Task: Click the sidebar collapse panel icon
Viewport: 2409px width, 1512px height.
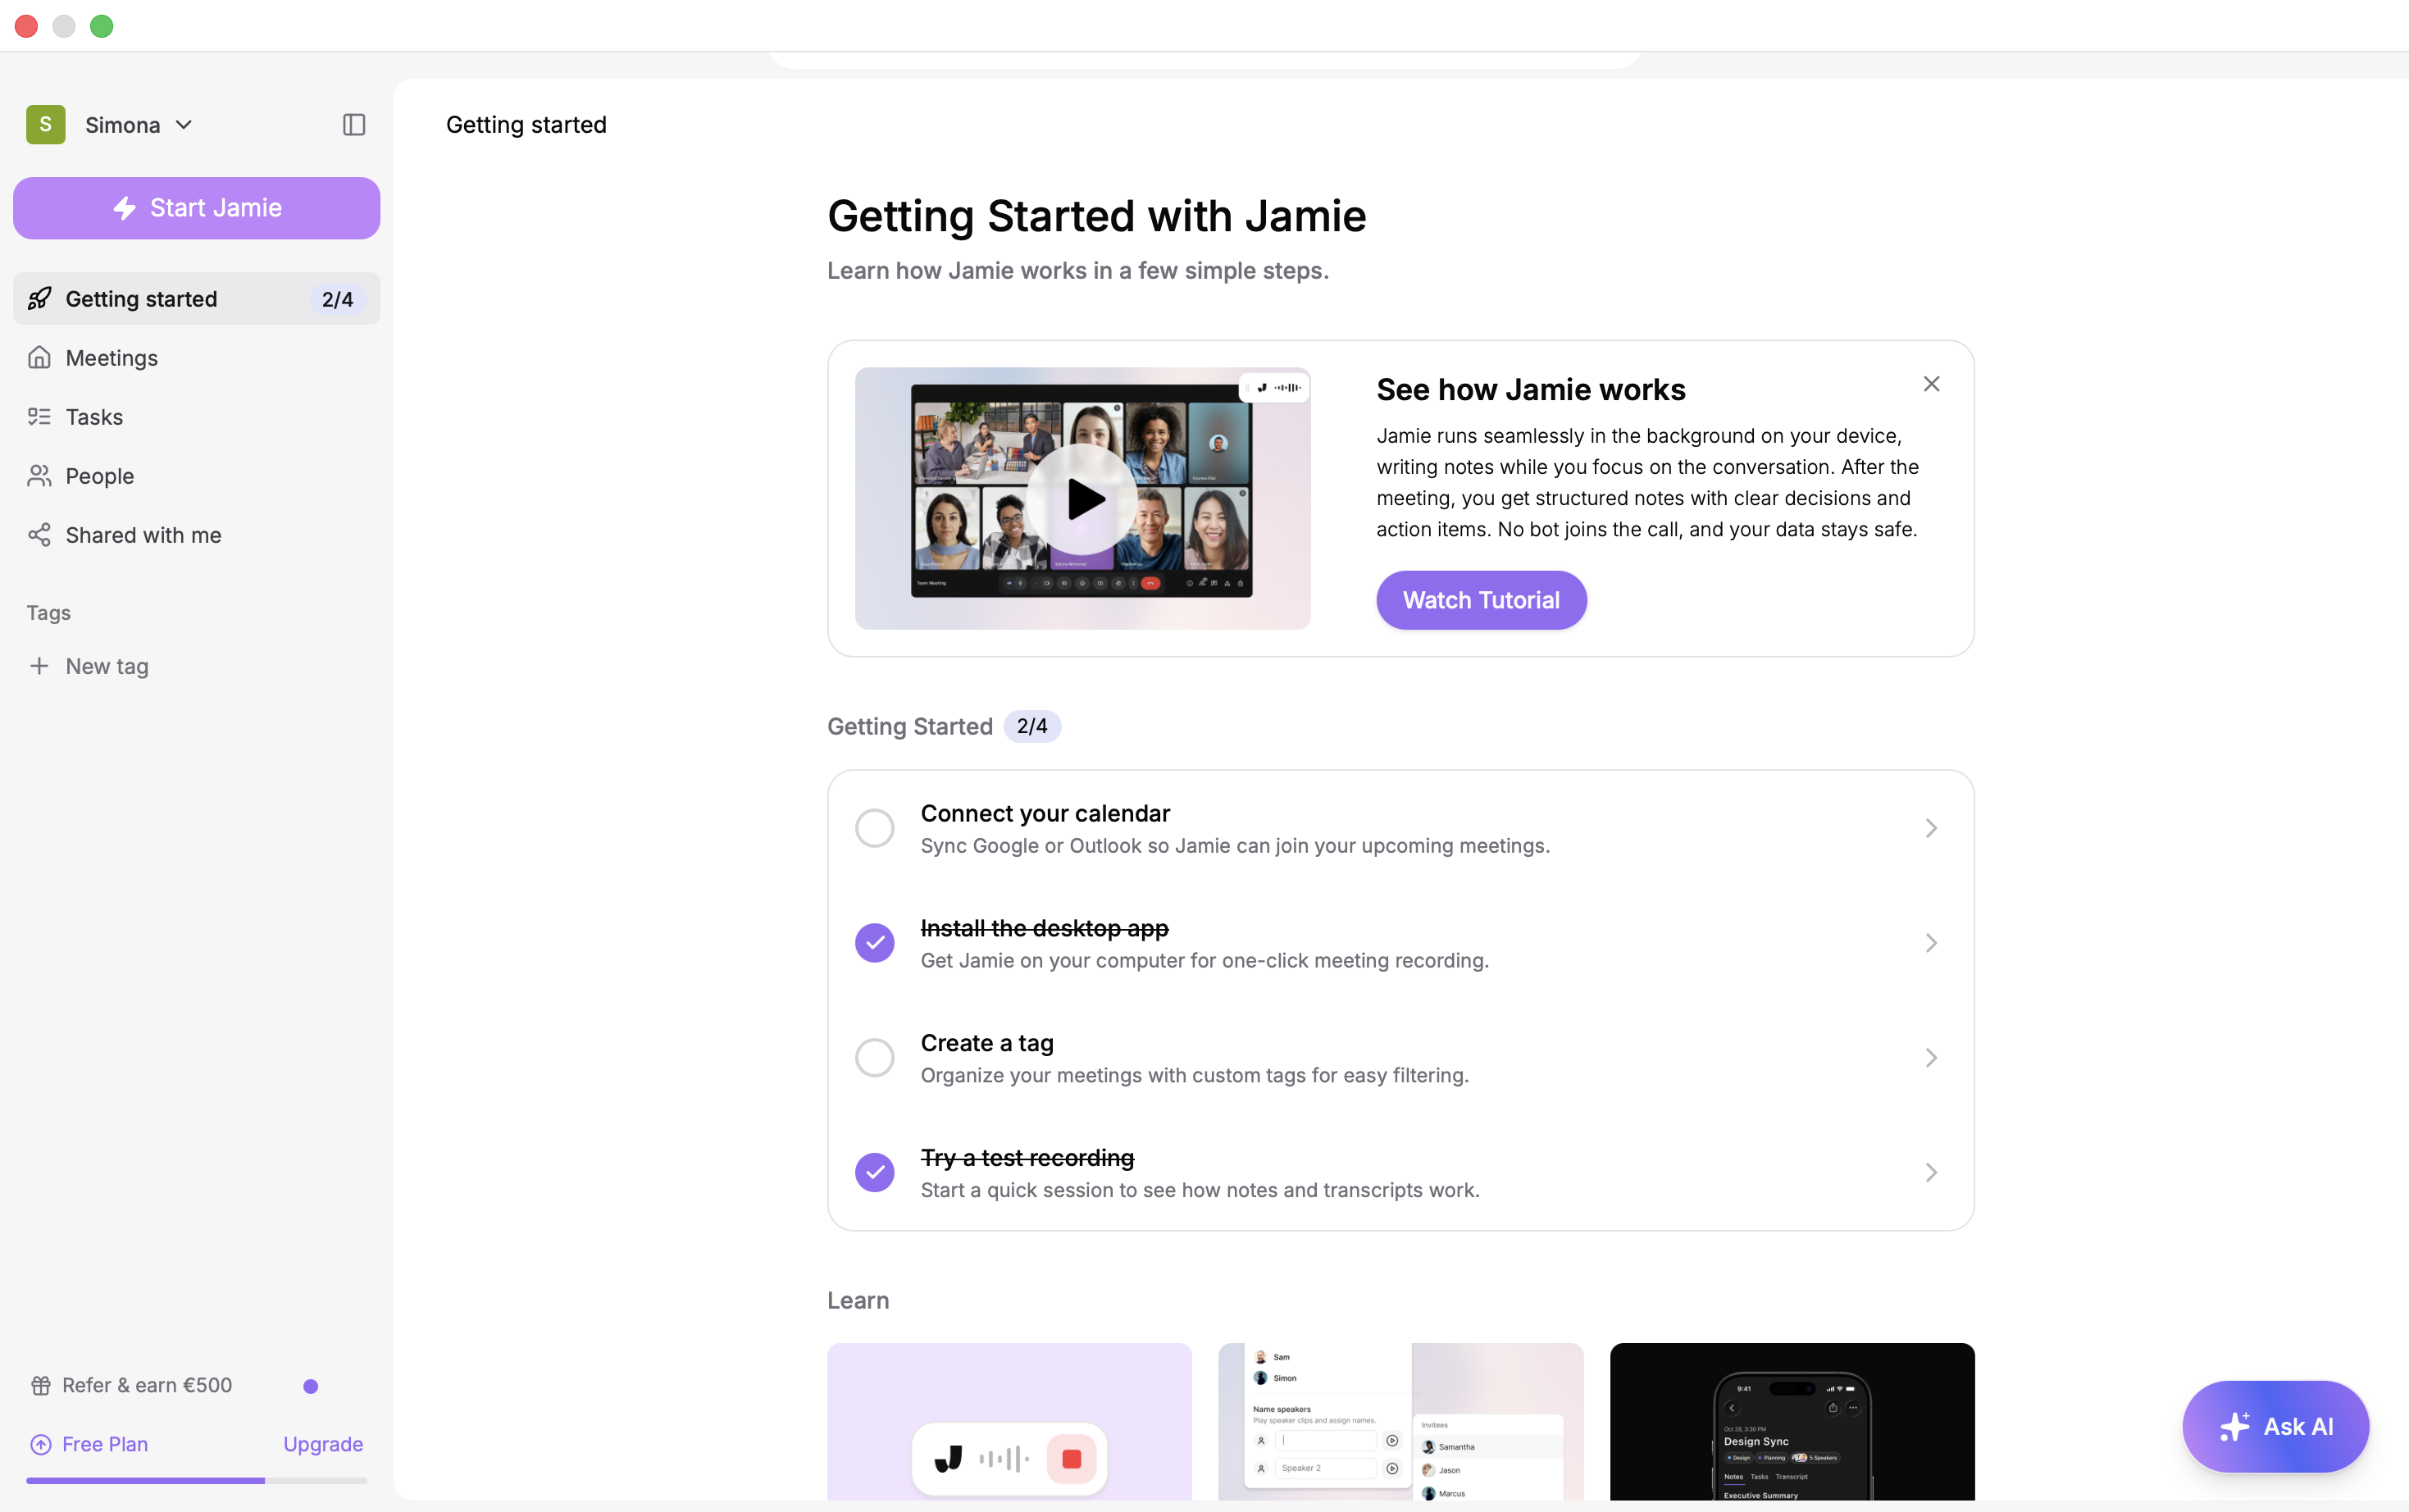Action: tap(354, 125)
